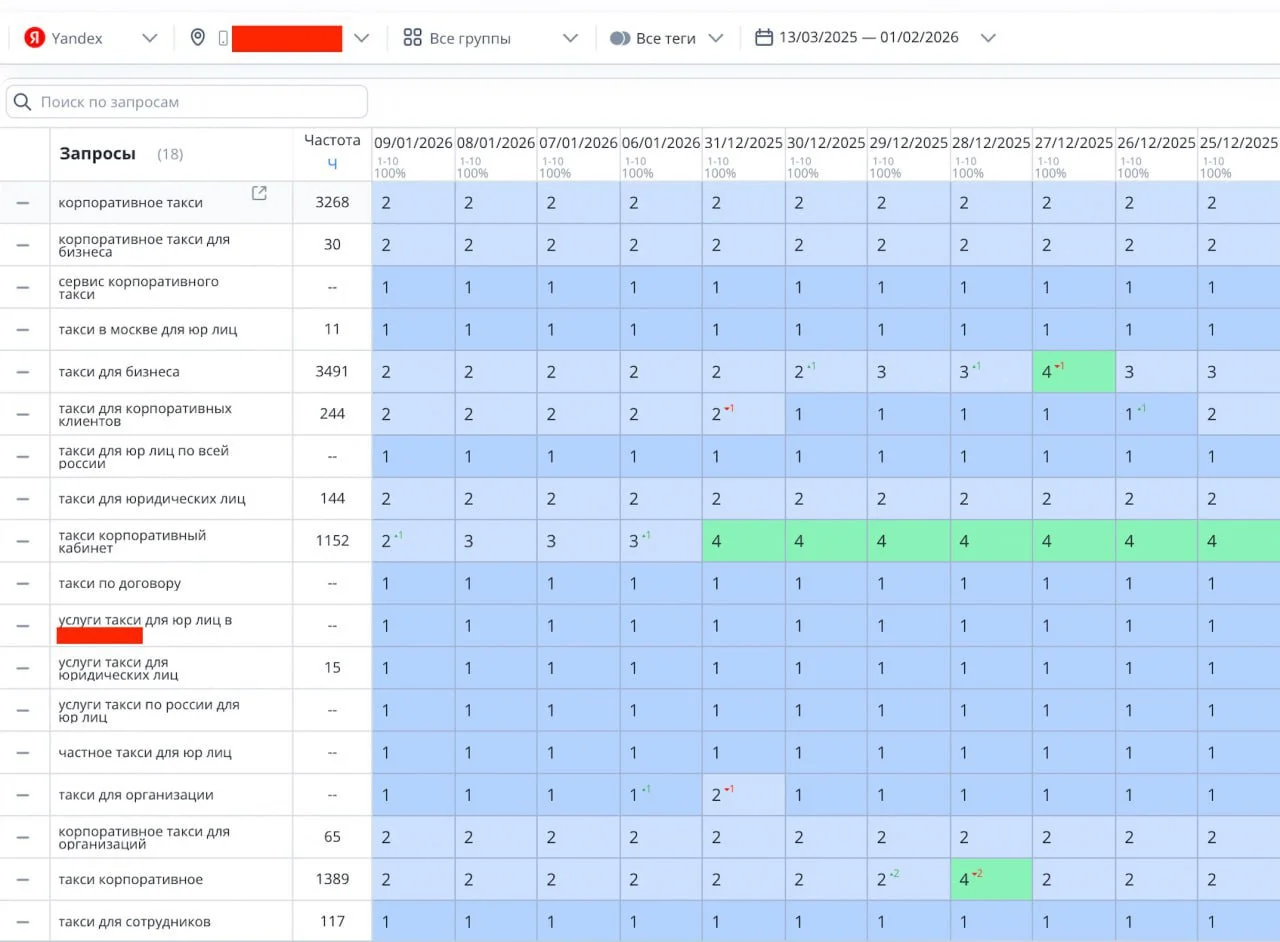Sort by Частота column header
This screenshot has width=1280, height=942.
point(332,141)
